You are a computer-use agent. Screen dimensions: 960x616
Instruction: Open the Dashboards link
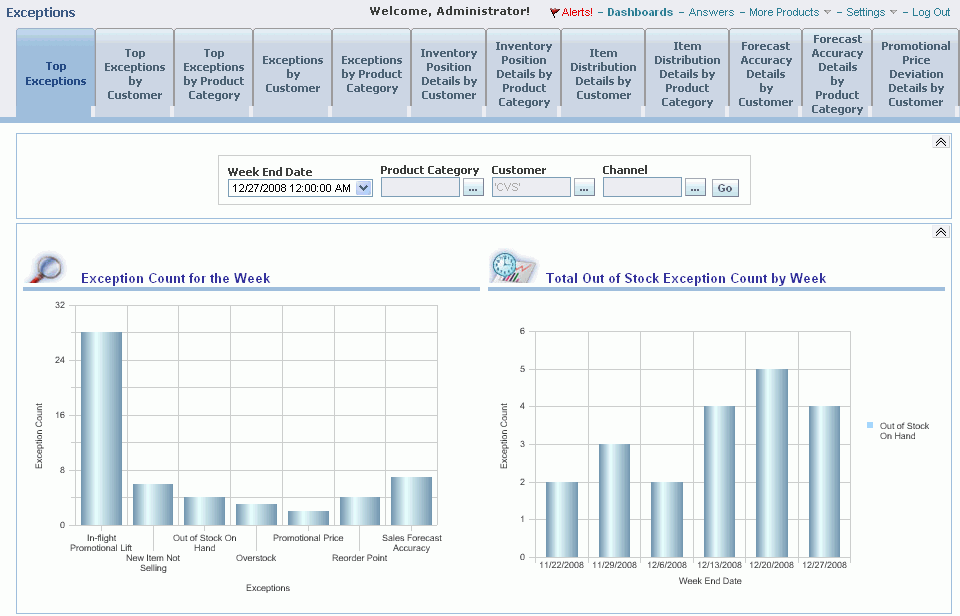(640, 12)
